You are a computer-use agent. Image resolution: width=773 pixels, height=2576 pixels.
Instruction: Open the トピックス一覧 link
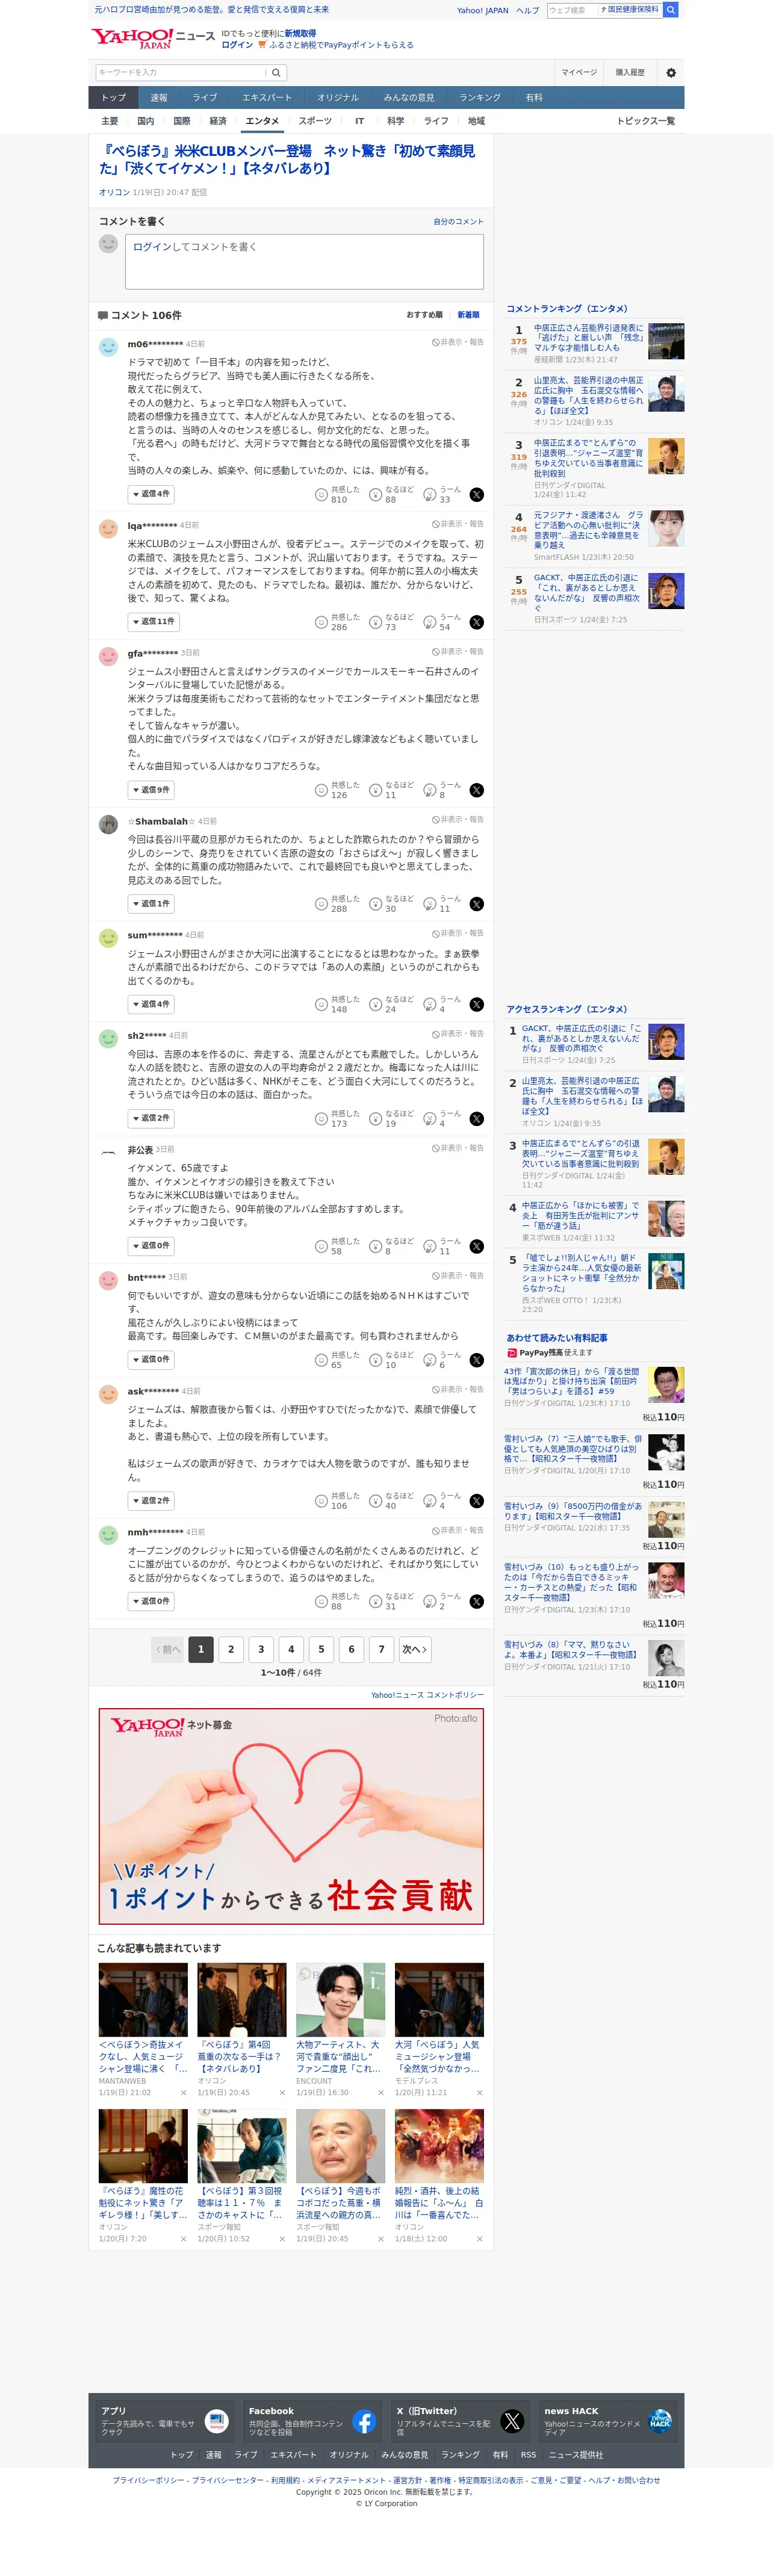click(x=646, y=121)
